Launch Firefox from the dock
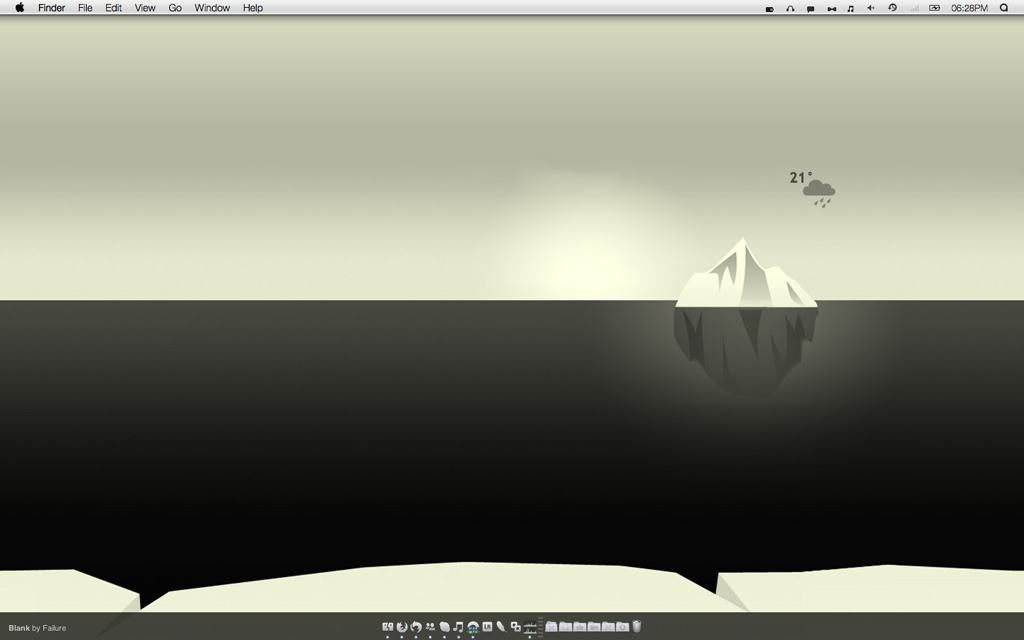The image size is (1024, 640). pos(402,627)
